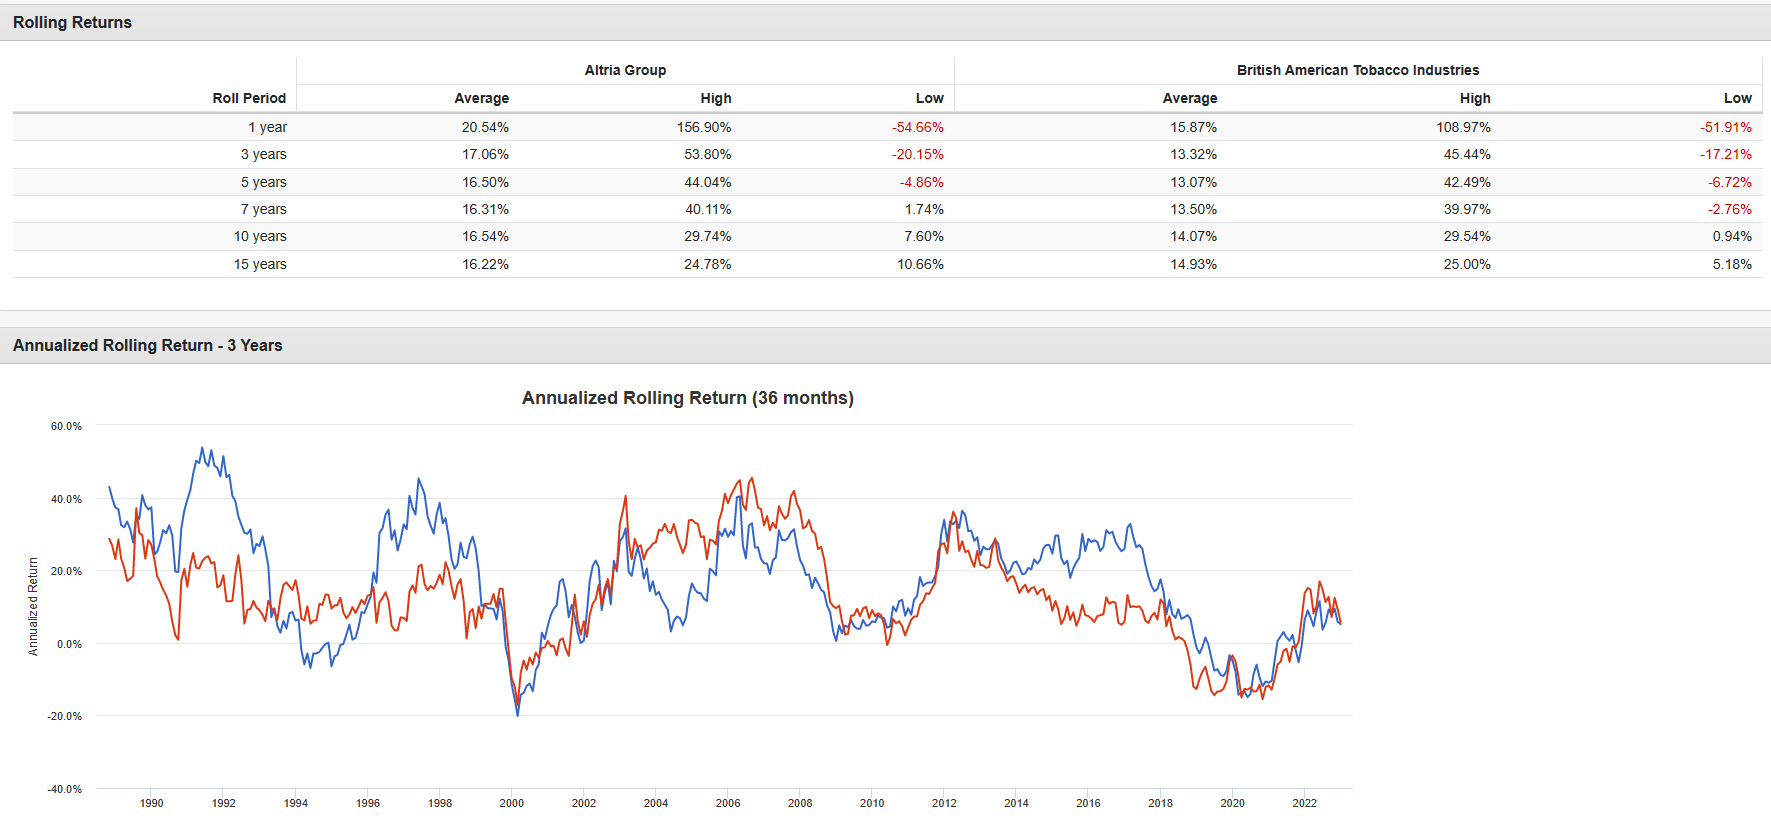Click the -54.66% low return value
The width and height of the screenshot is (1771, 816).
917,127
